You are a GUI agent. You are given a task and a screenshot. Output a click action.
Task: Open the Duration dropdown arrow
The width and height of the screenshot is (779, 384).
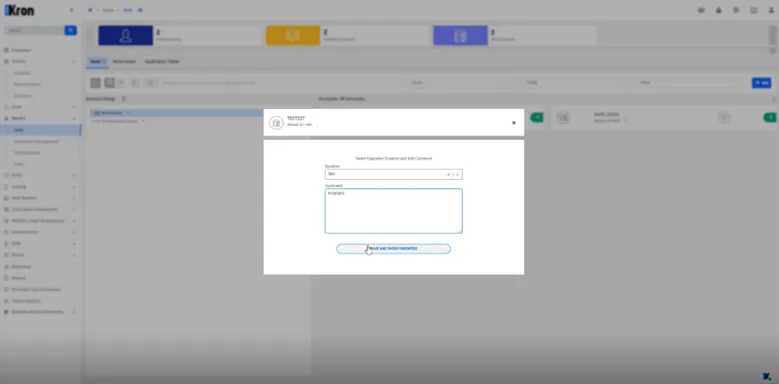click(x=458, y=174)
